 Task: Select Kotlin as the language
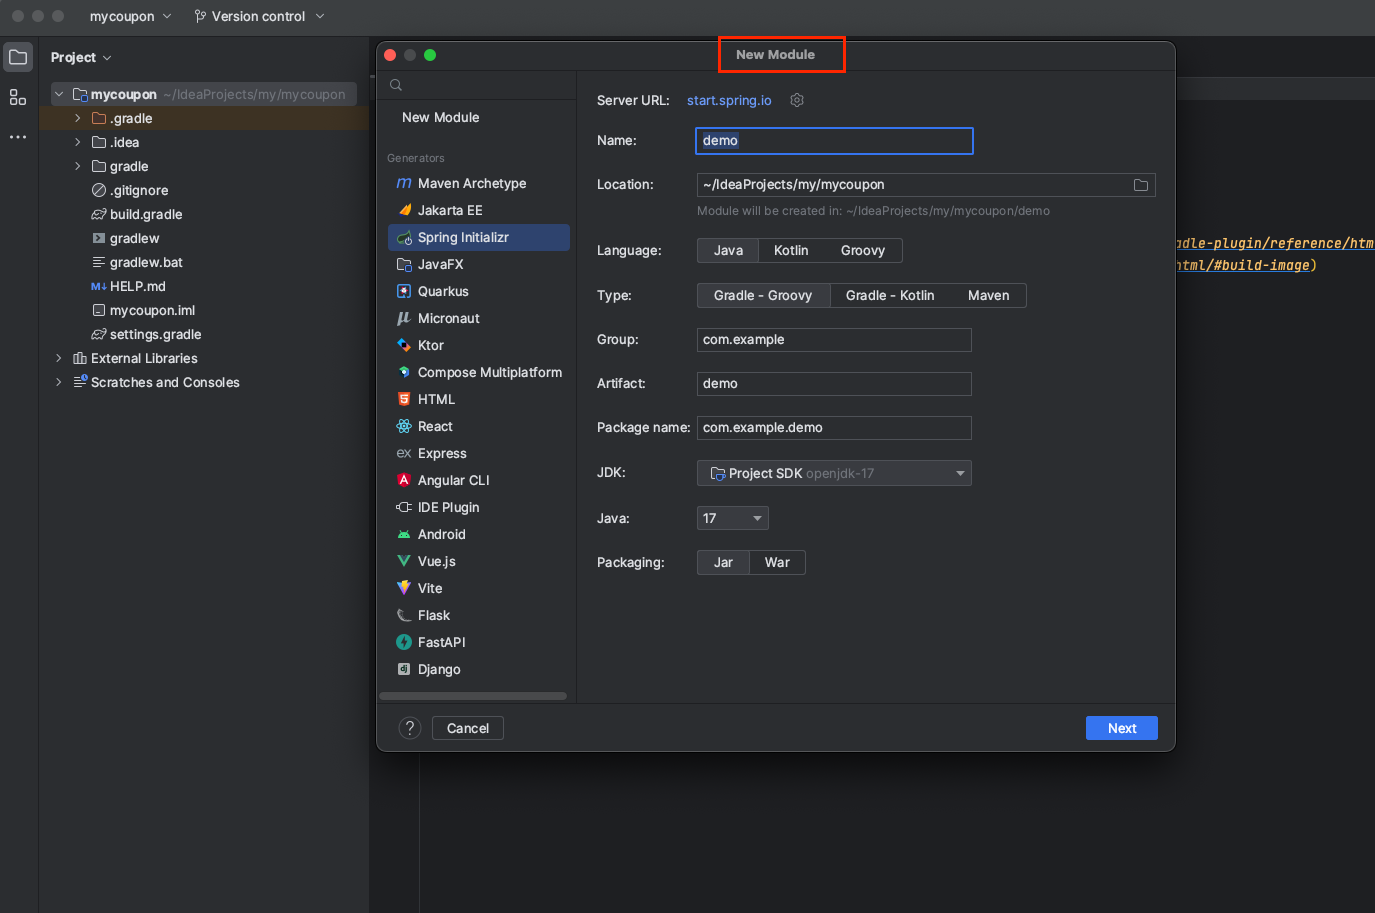tap(791, 251)
